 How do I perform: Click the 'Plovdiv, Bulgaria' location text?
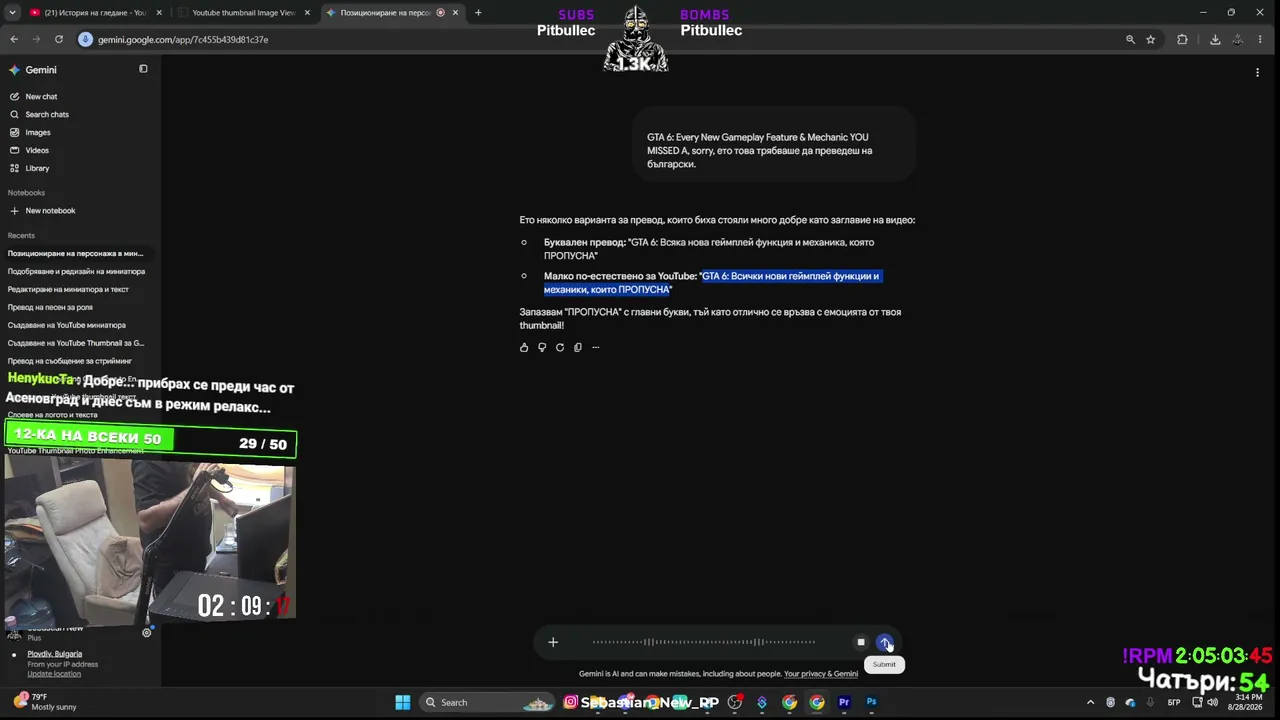[55, 654]
